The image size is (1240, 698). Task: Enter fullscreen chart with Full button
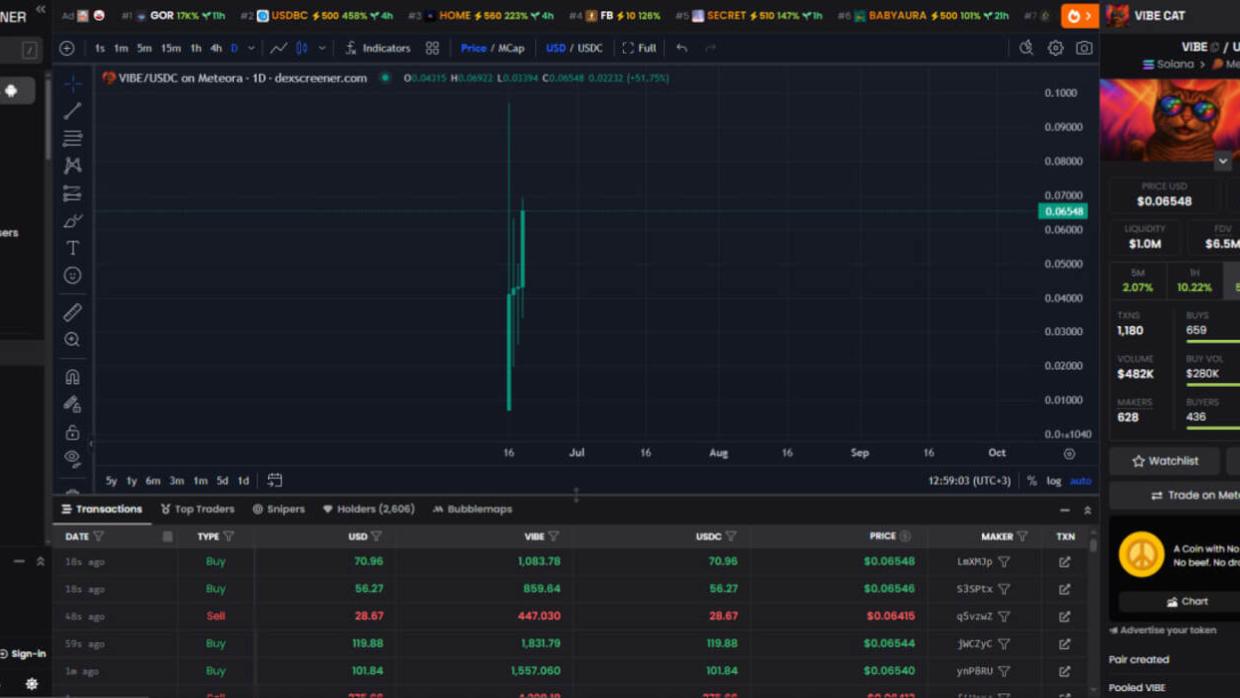click(639, 48)
